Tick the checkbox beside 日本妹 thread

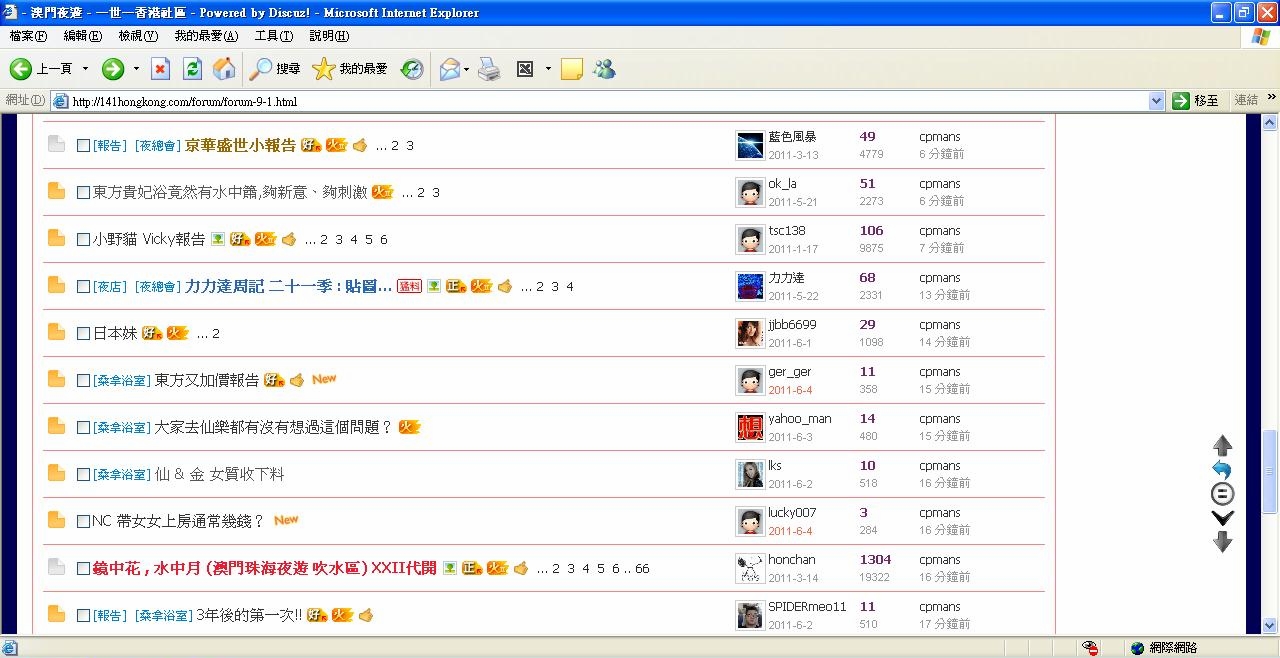84,333
